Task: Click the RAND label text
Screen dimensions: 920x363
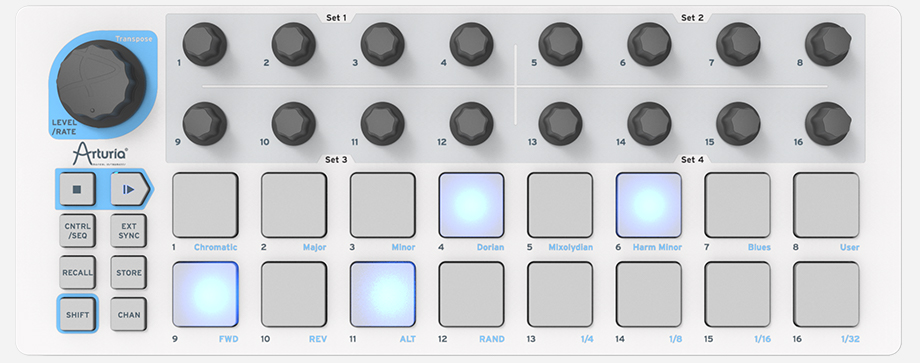Action: tap(492, 339)
